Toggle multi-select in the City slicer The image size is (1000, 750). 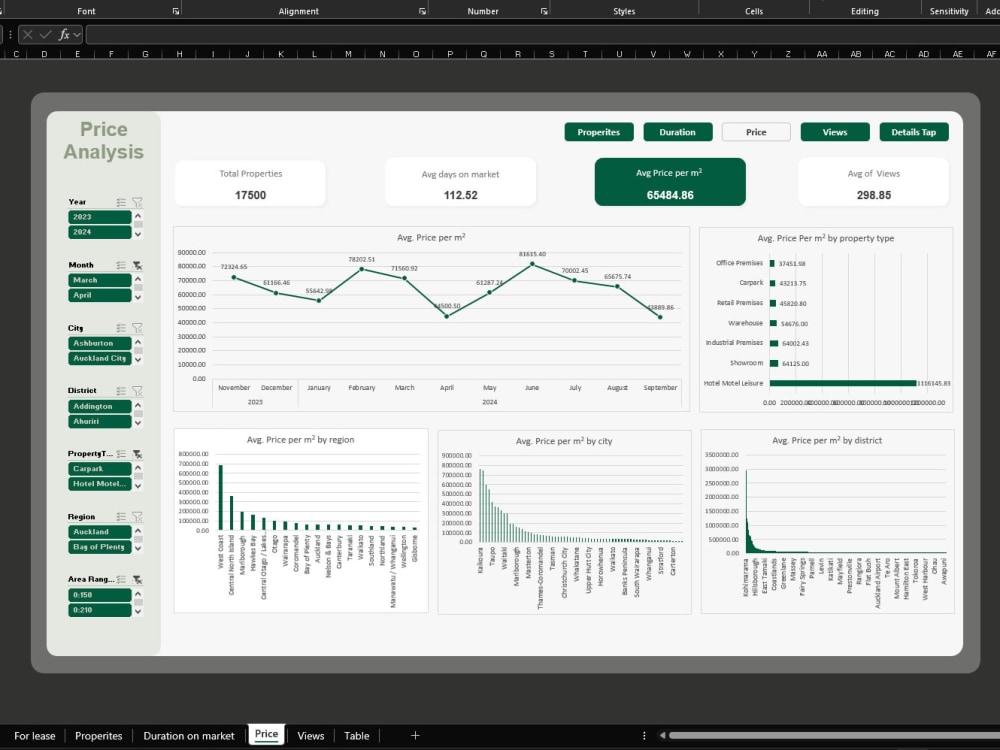coord(121,328)
